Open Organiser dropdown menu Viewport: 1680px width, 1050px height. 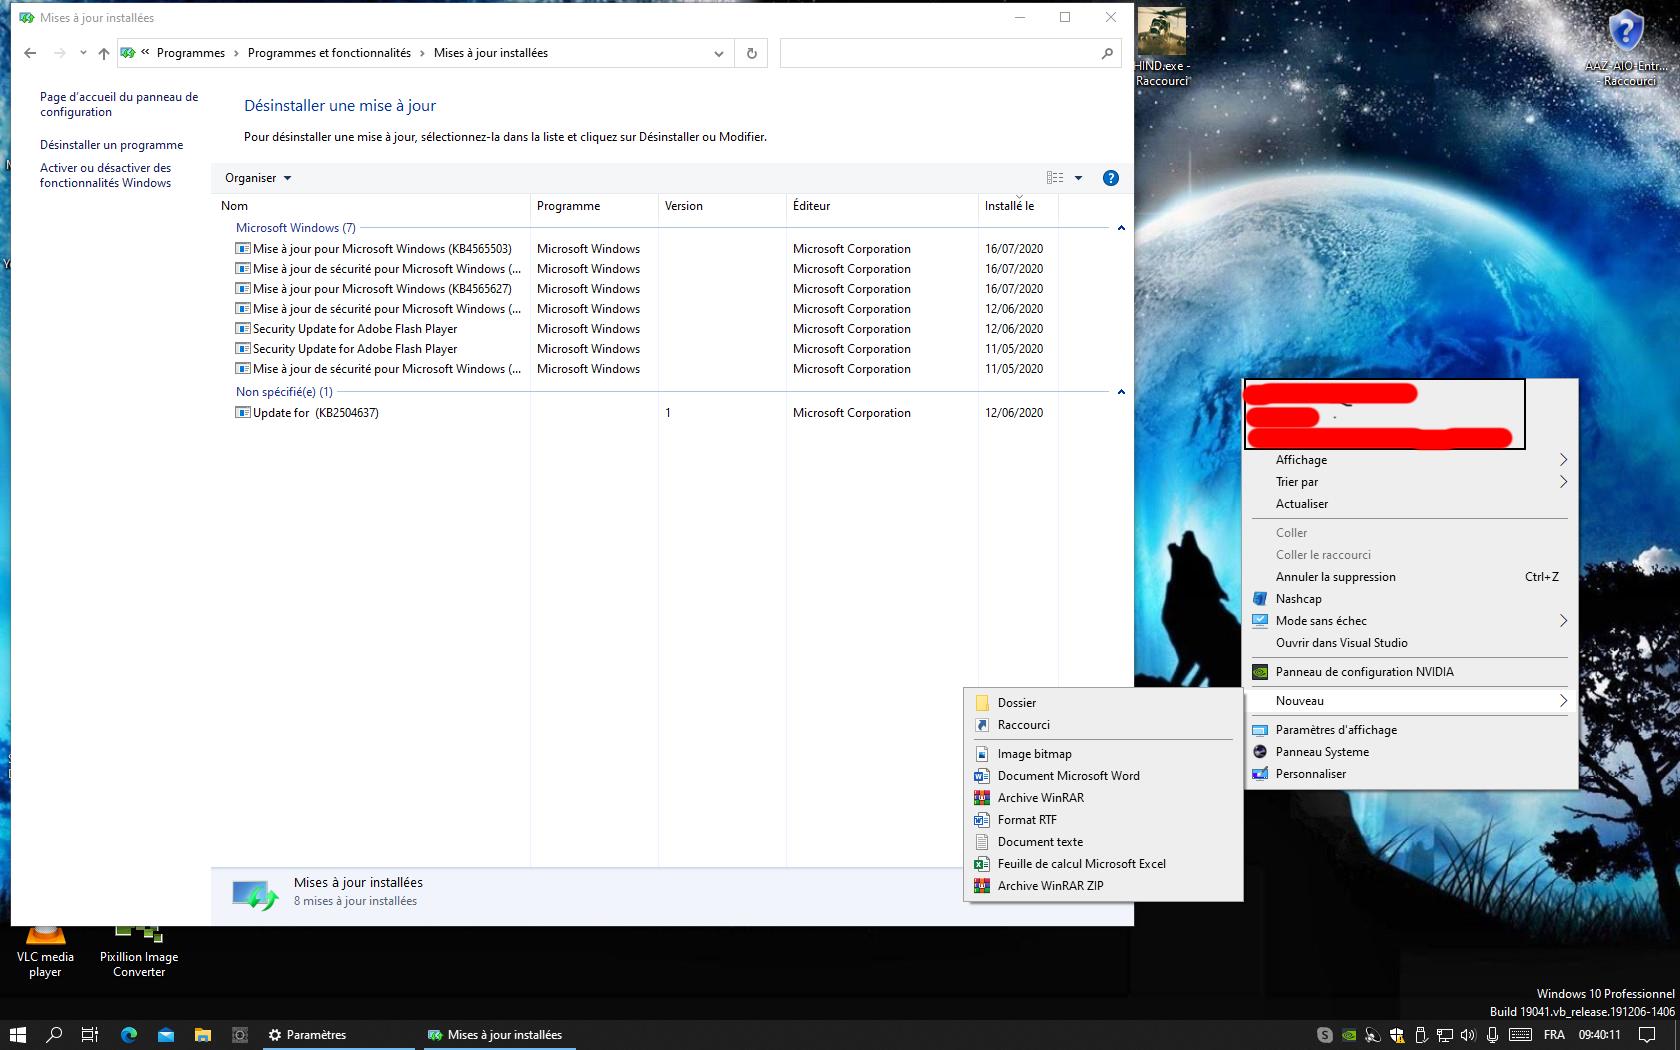258,178
